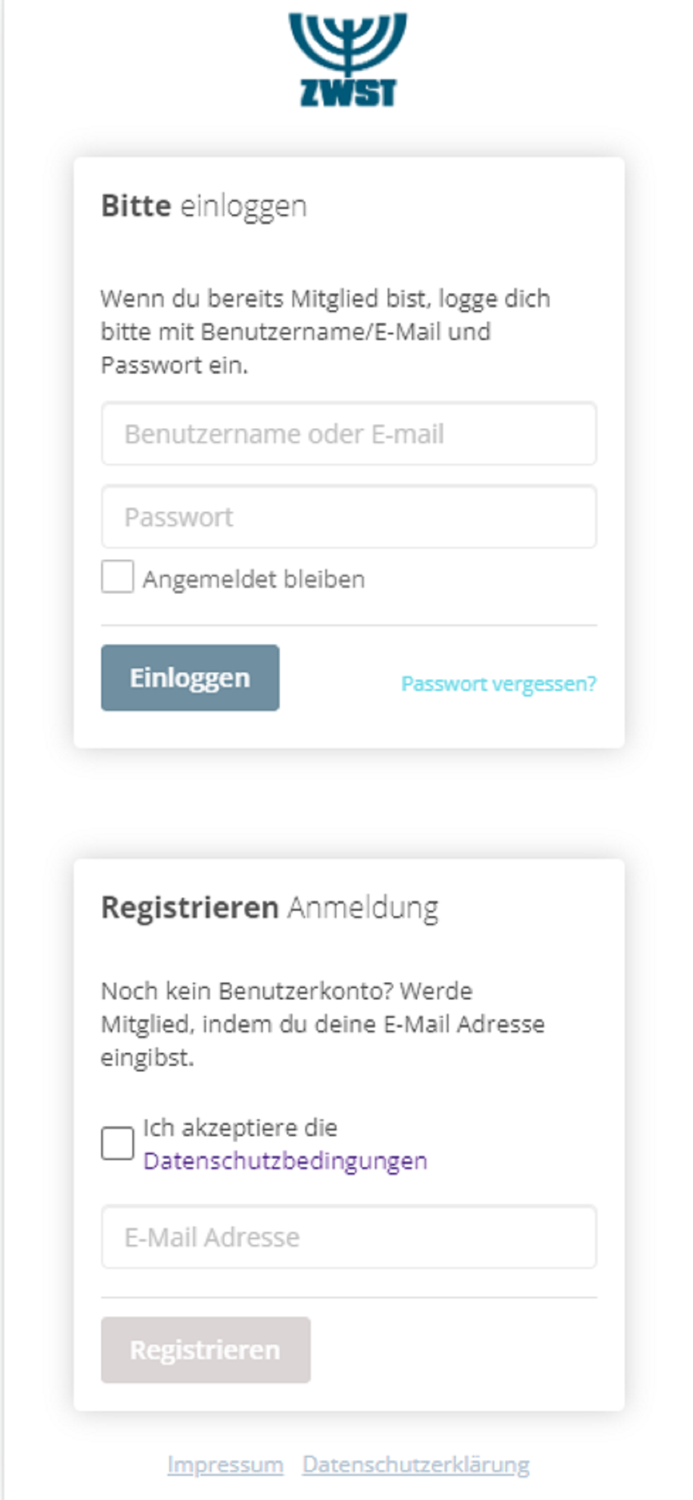Click into the Passwort input field

348,517
